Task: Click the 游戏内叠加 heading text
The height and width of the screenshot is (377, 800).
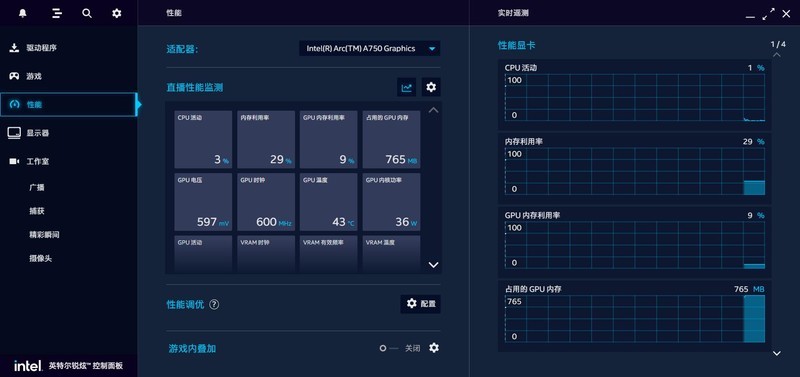Action: pyautogui.click(x=192, y=348)
